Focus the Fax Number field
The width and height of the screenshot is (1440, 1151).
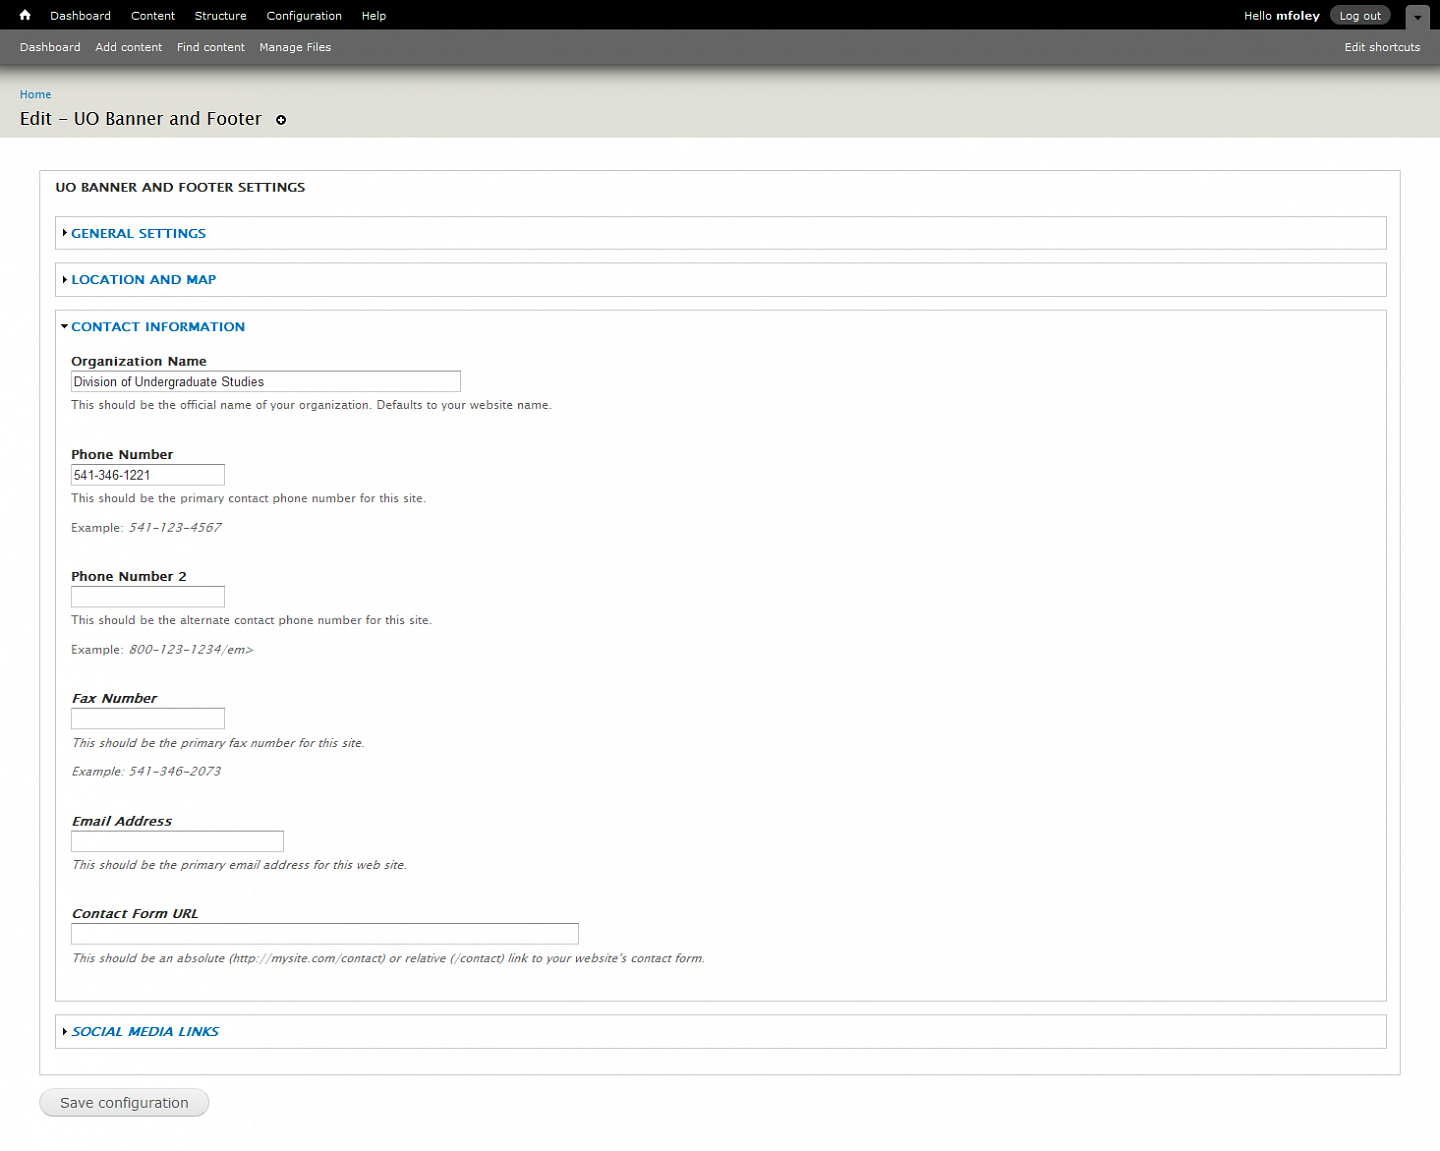(x=148, y=719)
